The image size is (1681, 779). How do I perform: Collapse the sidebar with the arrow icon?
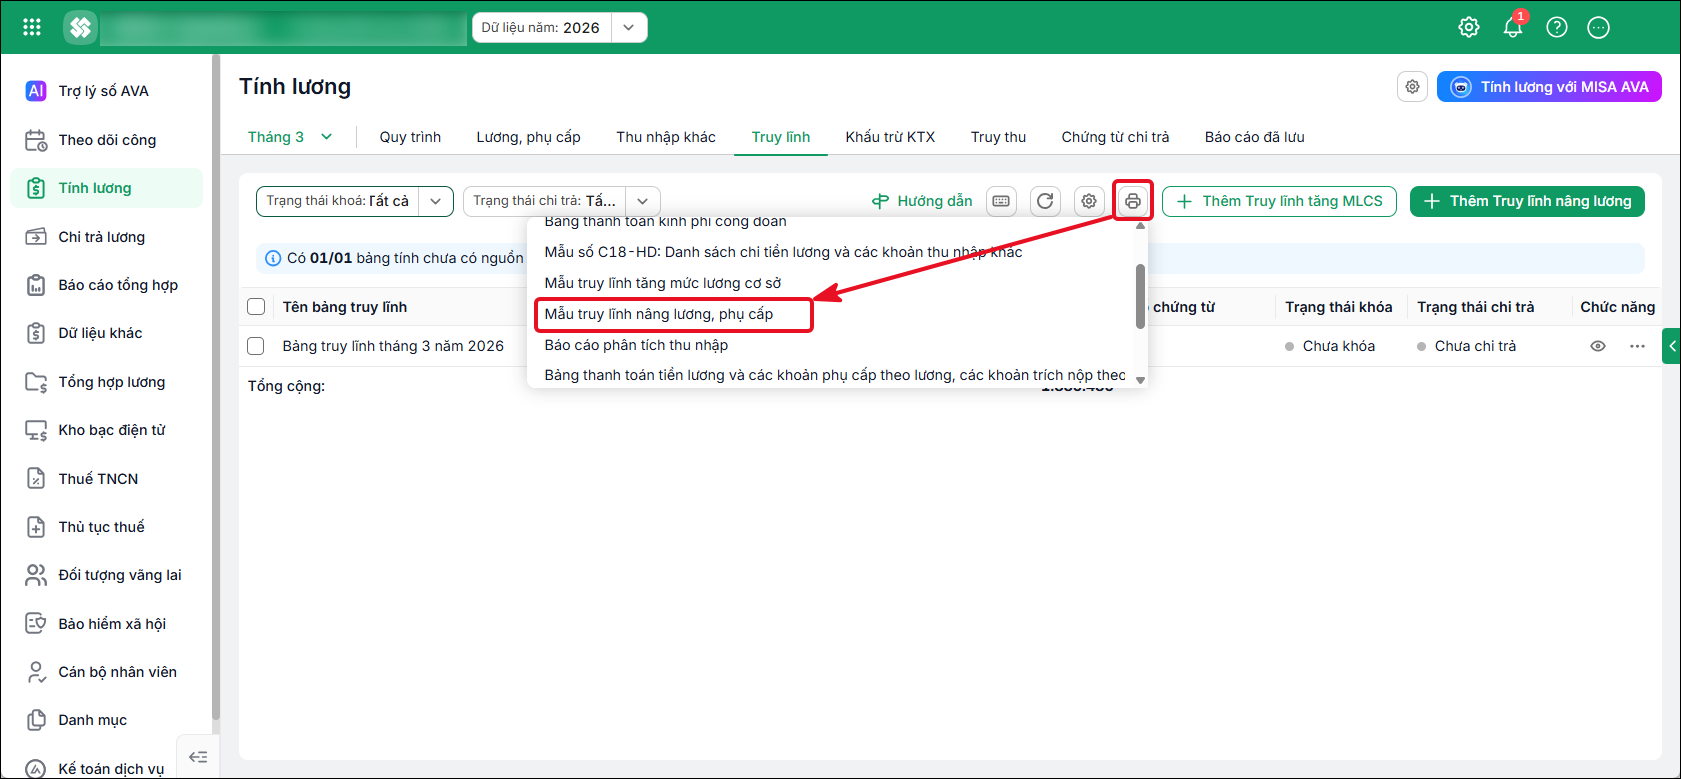pos(198,757)
